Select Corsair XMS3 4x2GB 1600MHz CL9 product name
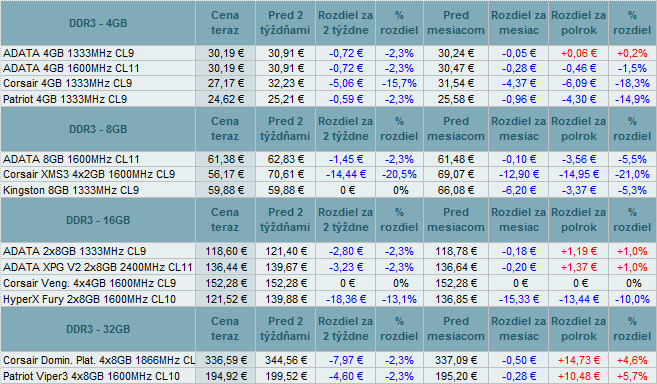657x384 pixels. [89, 174]
